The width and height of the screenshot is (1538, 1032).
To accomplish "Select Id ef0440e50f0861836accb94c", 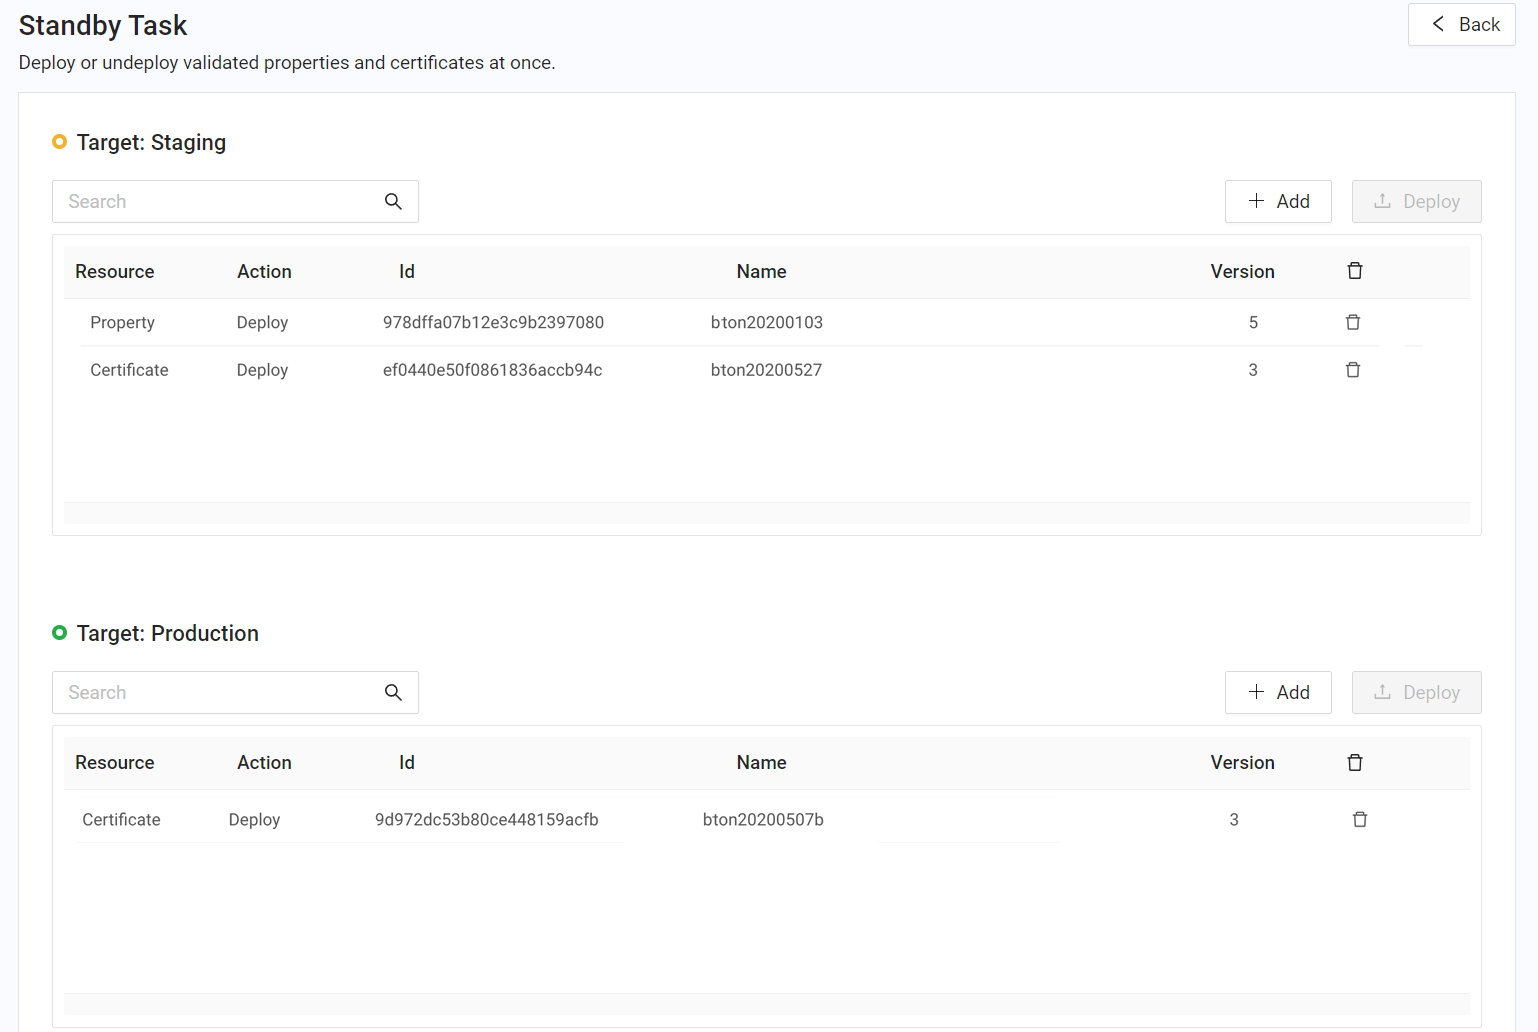I will (492, 370).
